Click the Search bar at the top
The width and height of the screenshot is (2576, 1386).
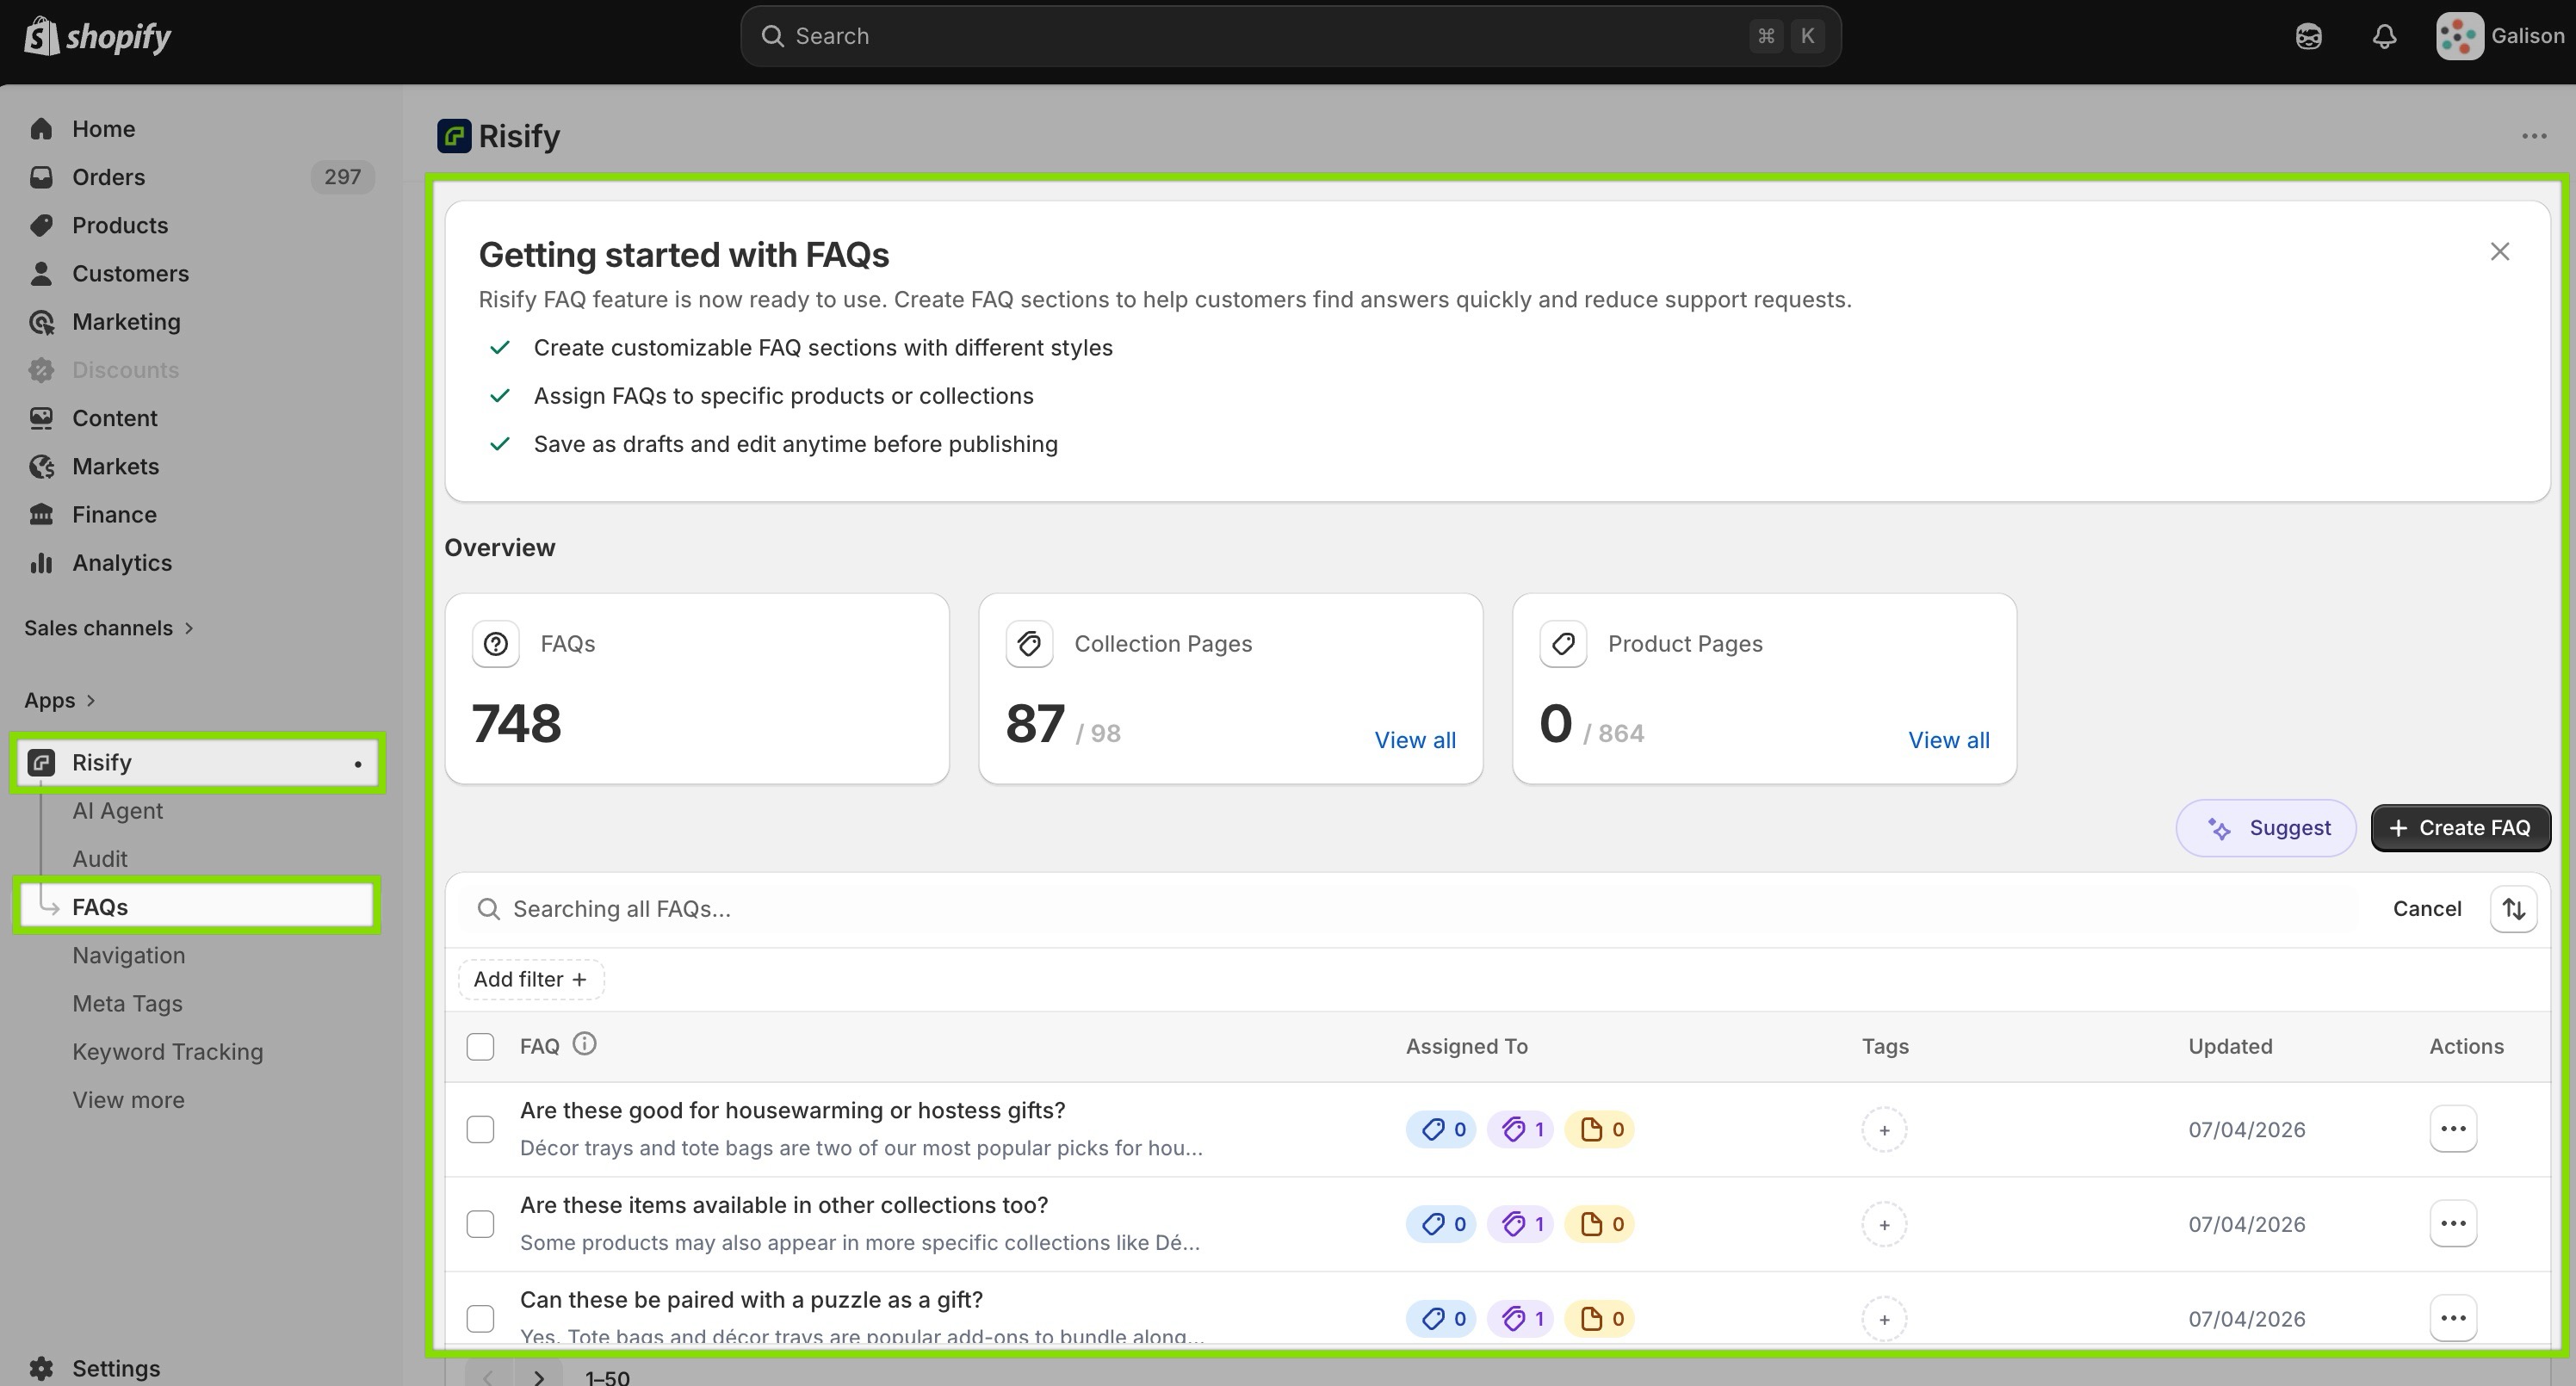(x=1290, y=36)
